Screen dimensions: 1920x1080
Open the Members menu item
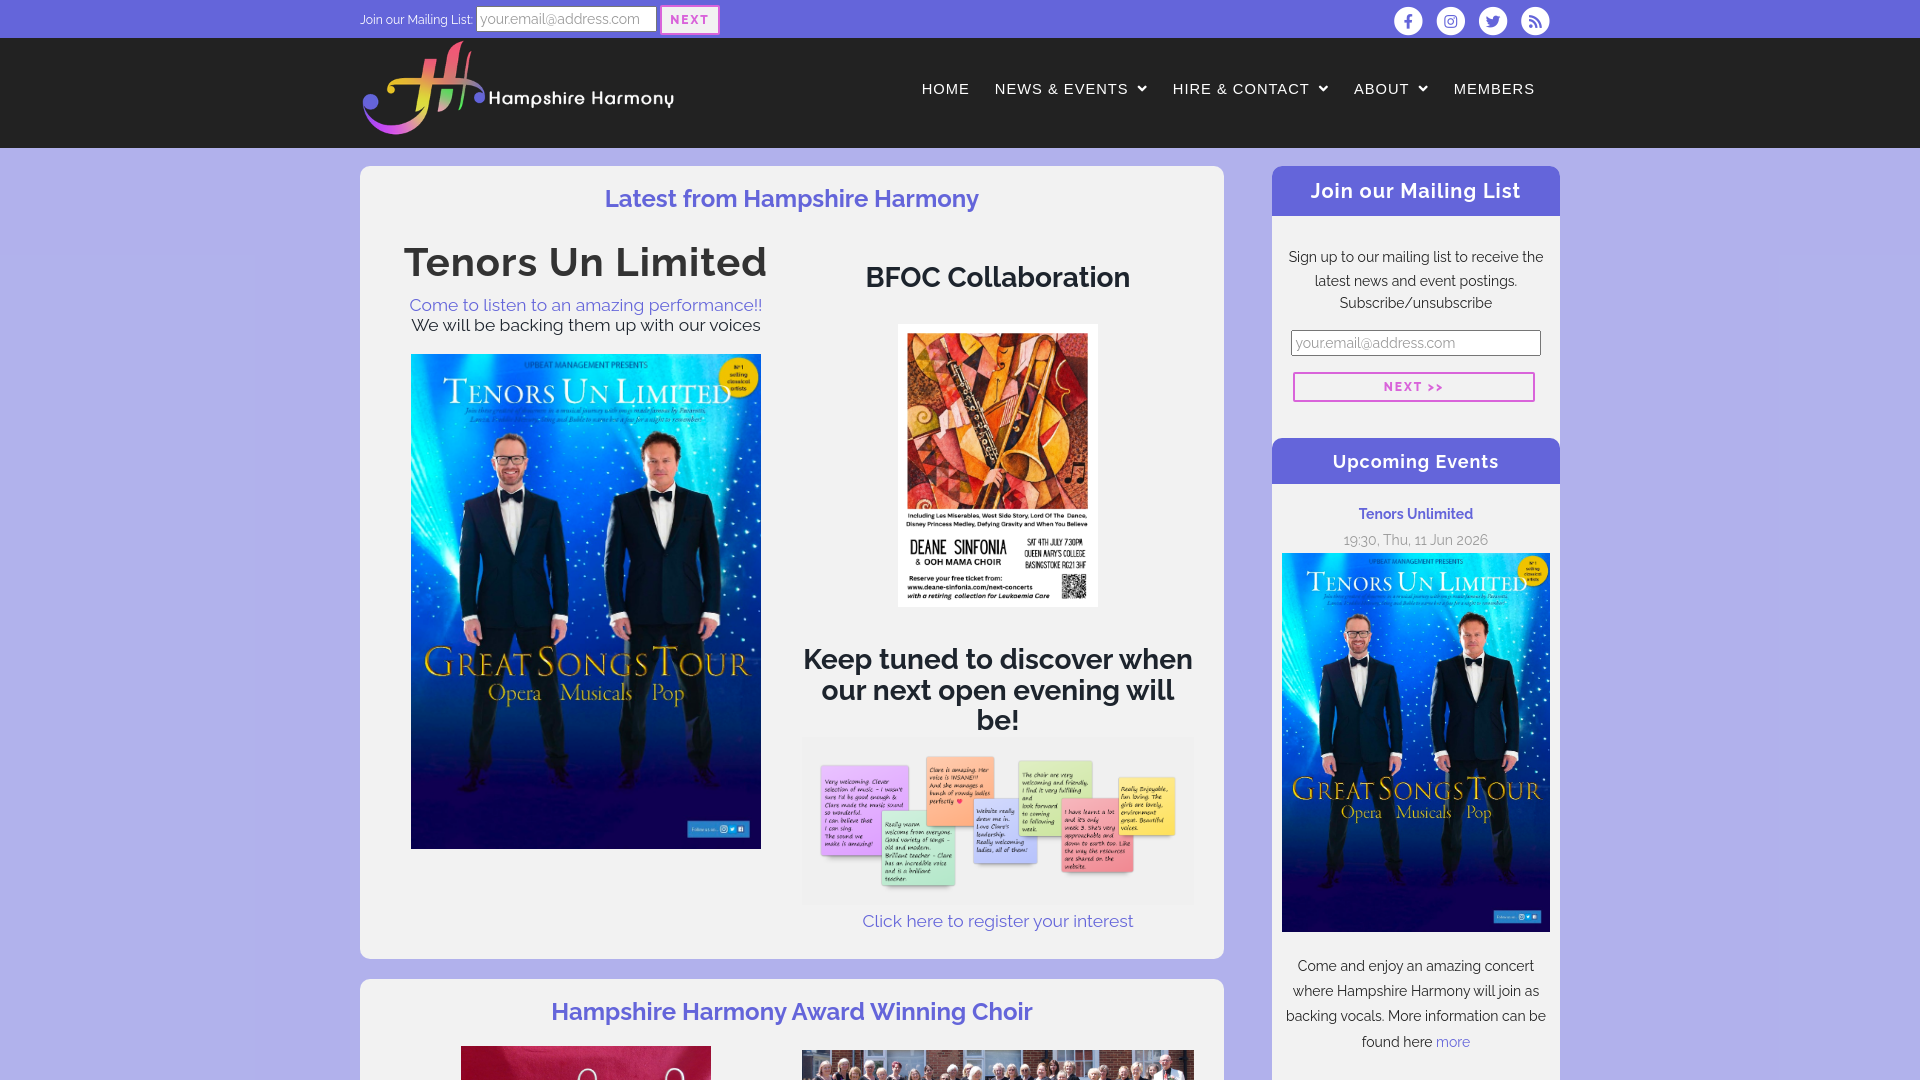(1494, 89)
